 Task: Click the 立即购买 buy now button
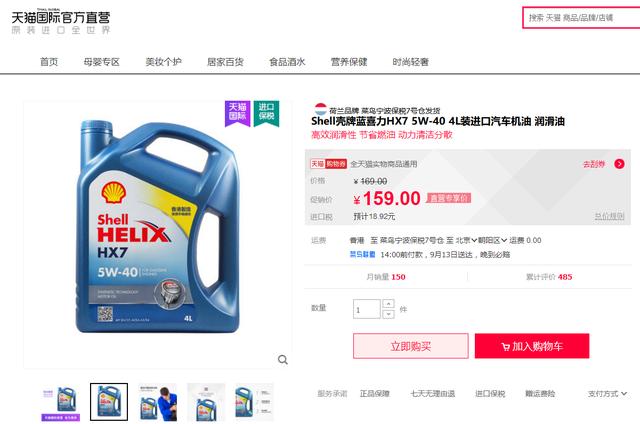tap(411, 346)
